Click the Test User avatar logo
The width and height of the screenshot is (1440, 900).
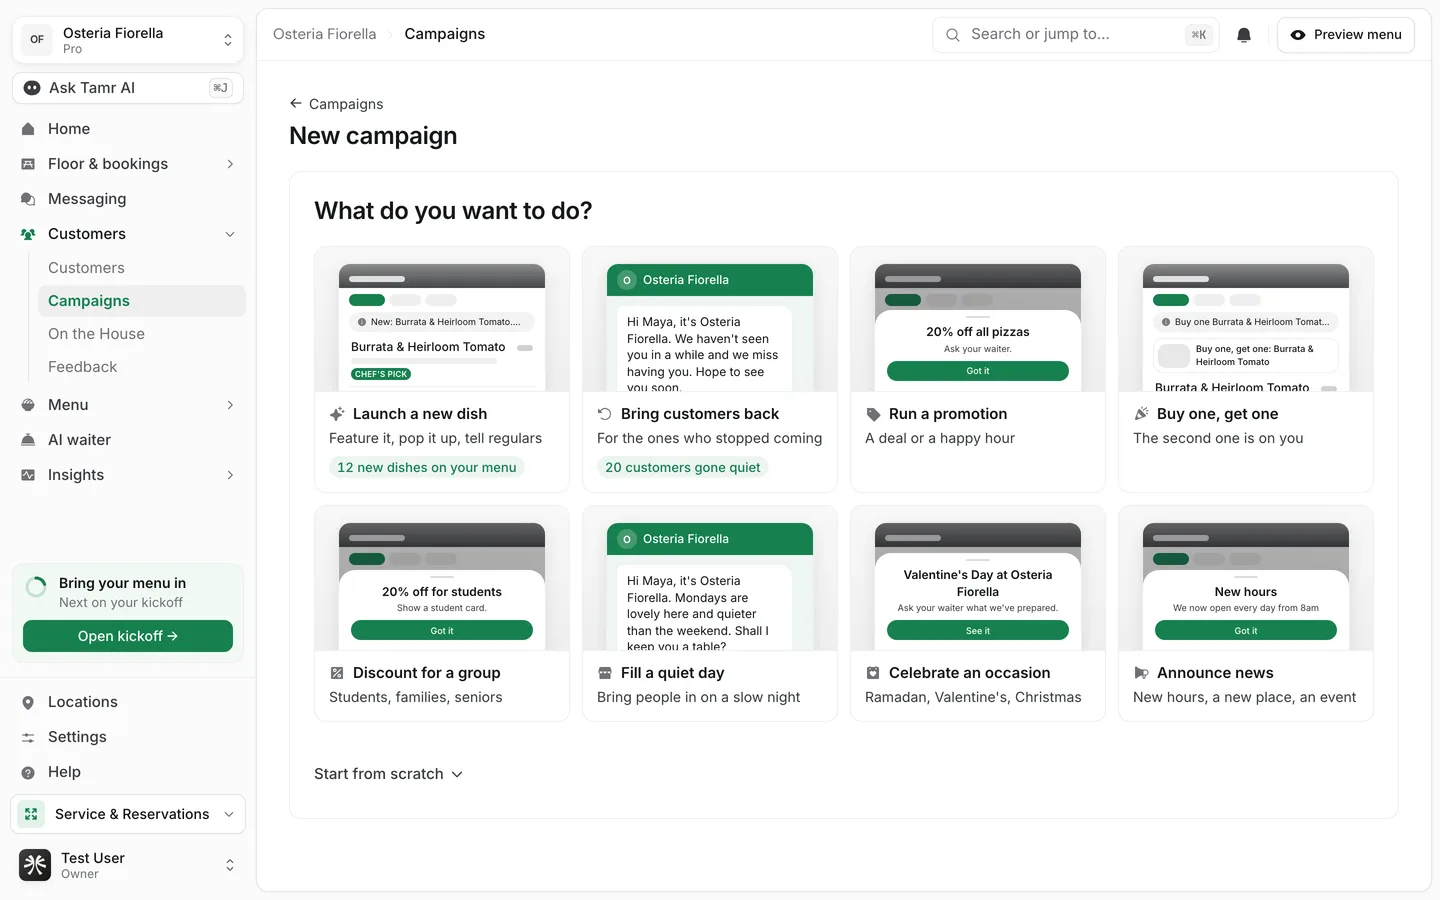pyautogui.click(x=35, y=865)
